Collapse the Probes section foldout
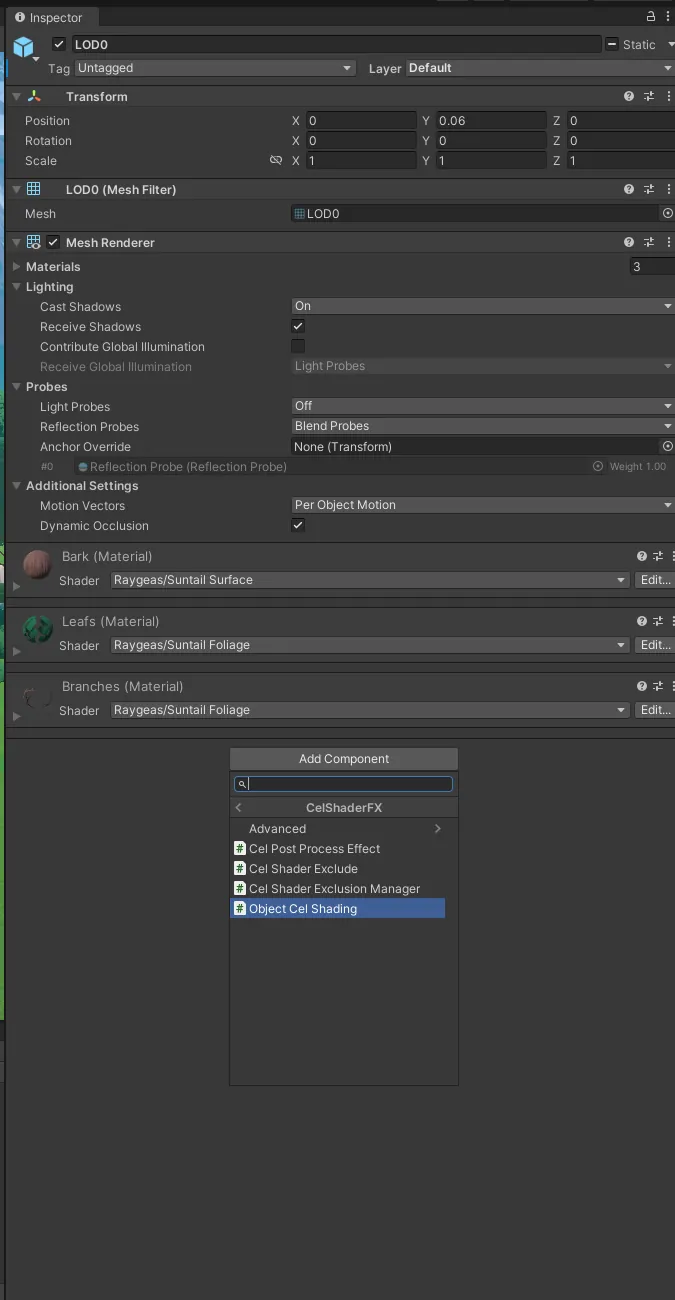 coord(16,386)
